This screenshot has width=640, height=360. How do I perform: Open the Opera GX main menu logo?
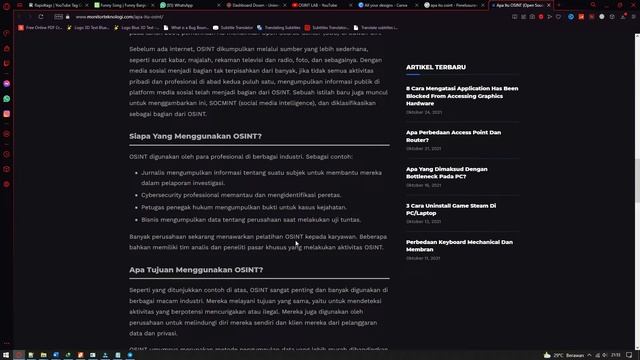point(7,6)
